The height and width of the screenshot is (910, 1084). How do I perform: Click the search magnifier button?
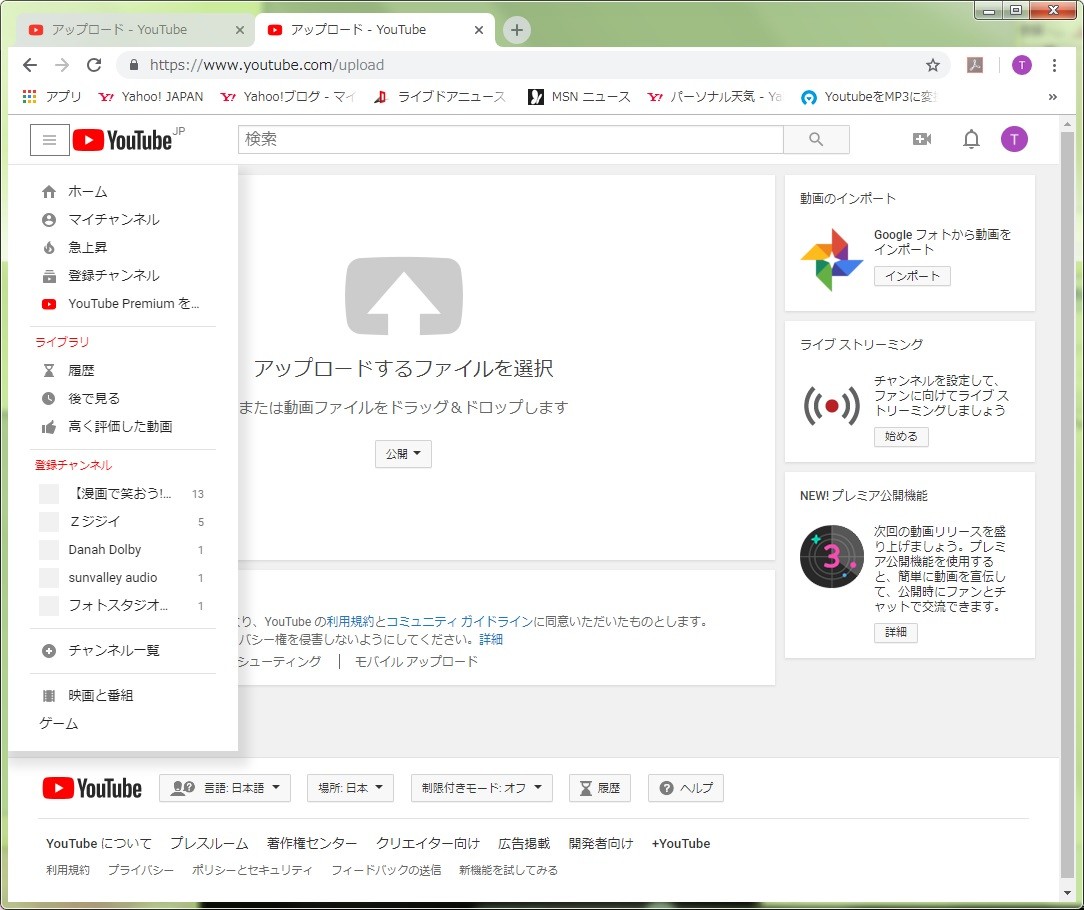pyautogui.click(x=816, y=140)
